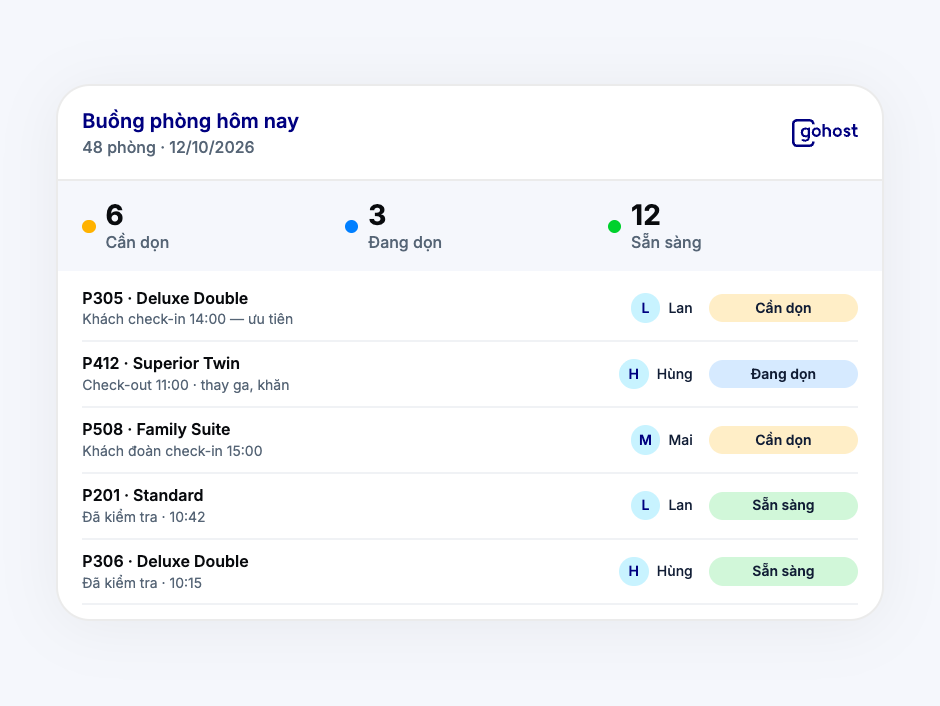
Task: Click the Cần dọn badge for P508
Action: point(783,440)
